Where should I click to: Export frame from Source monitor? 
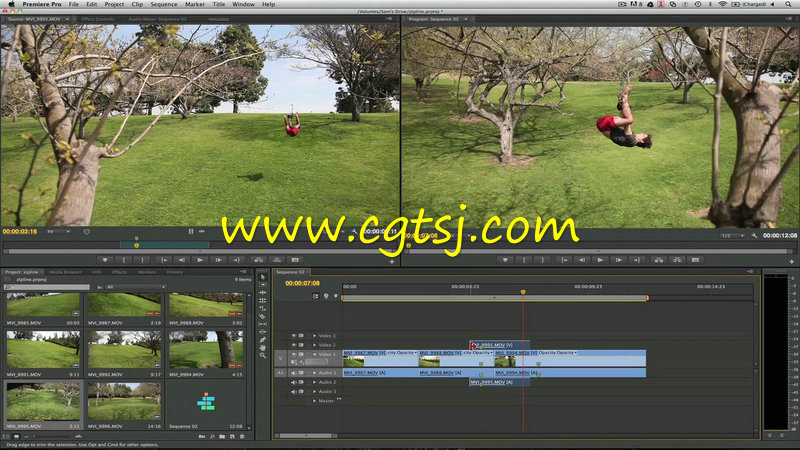click(295, 260)
